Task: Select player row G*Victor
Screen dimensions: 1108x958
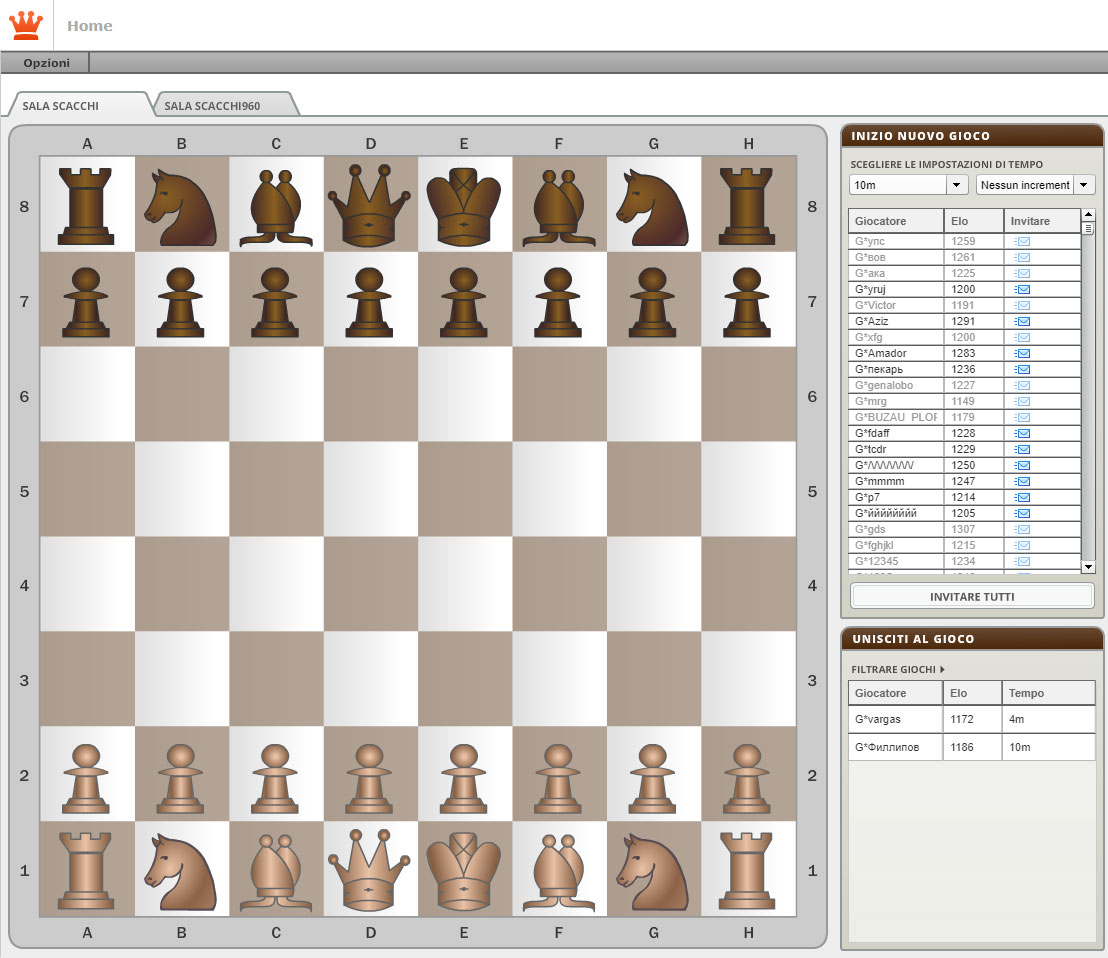Action: pyautogui.click(x=965, y=305)
